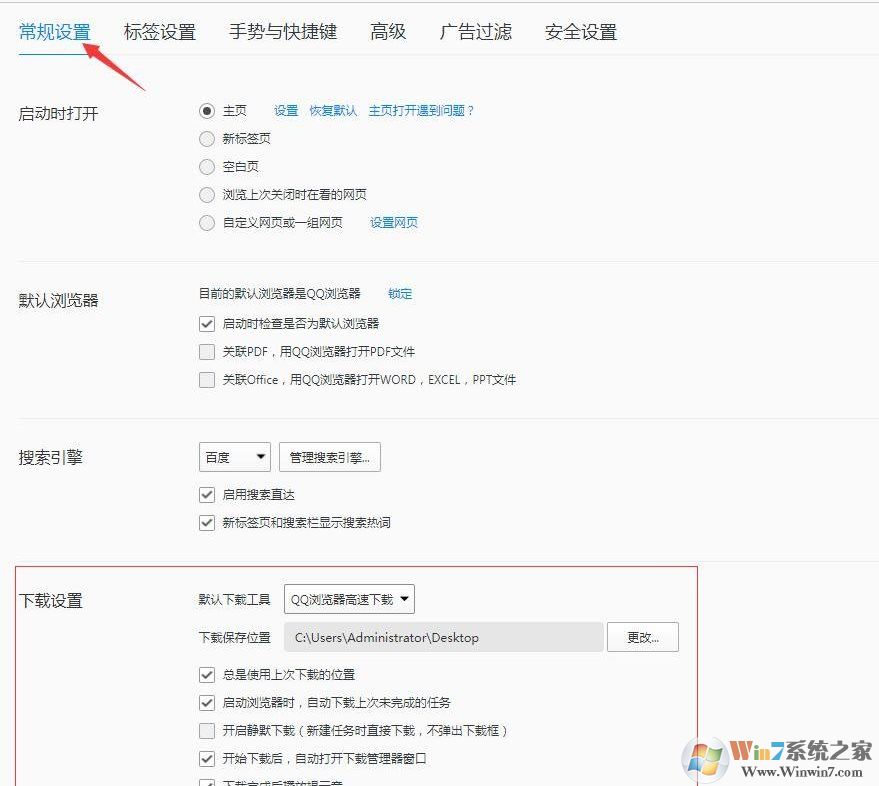Open the 广告过滤 tab
The image size is (879, 786).
[475, 31]
